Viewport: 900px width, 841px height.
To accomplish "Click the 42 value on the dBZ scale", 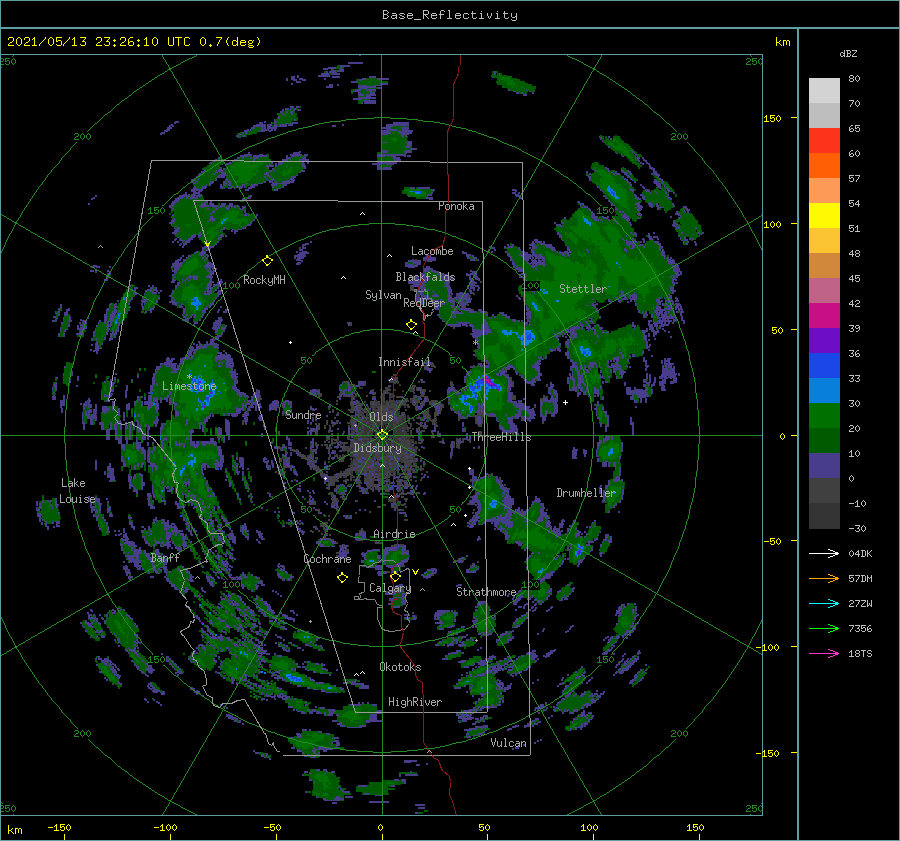I will 854,304.
